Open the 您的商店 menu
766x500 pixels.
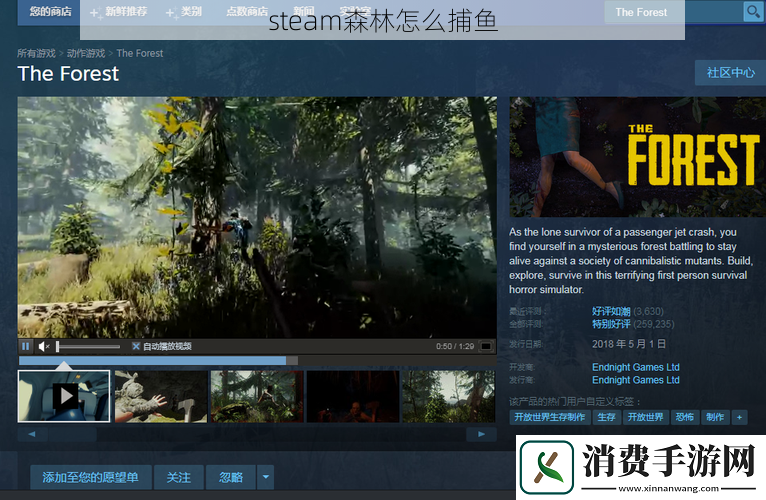point(50,11)
